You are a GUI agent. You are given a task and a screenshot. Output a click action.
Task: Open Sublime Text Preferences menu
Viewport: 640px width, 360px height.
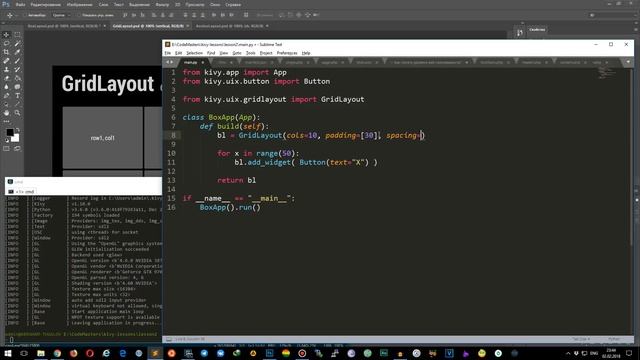coord(287,53)
